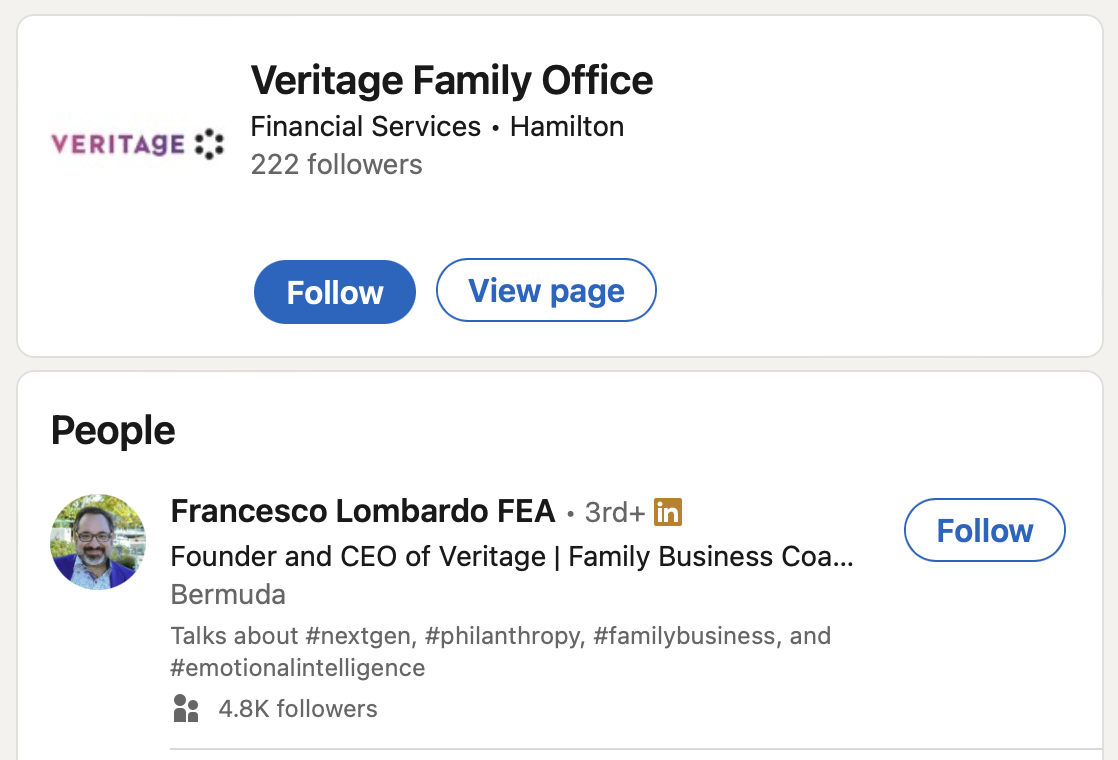1118x760 pixels.
Task: Follow Francesco Lombardo
Action: 984,530
